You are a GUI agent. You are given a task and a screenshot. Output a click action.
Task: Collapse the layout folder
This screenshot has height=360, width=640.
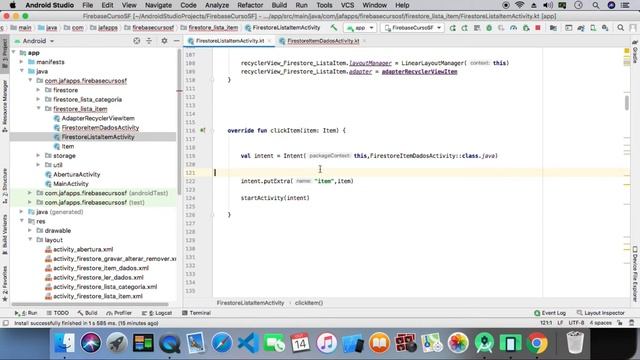point(30,240)
